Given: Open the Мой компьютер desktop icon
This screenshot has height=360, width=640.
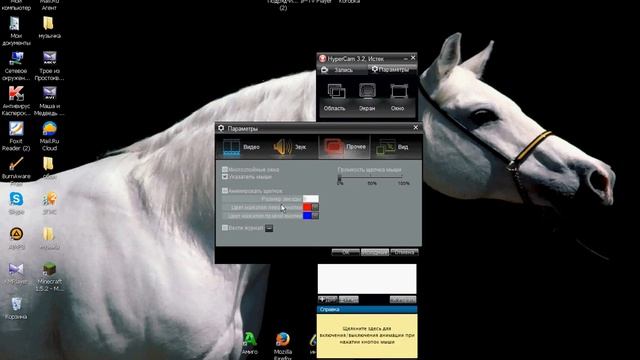Looking at the screenshot, I should click(x=16, y=5).
